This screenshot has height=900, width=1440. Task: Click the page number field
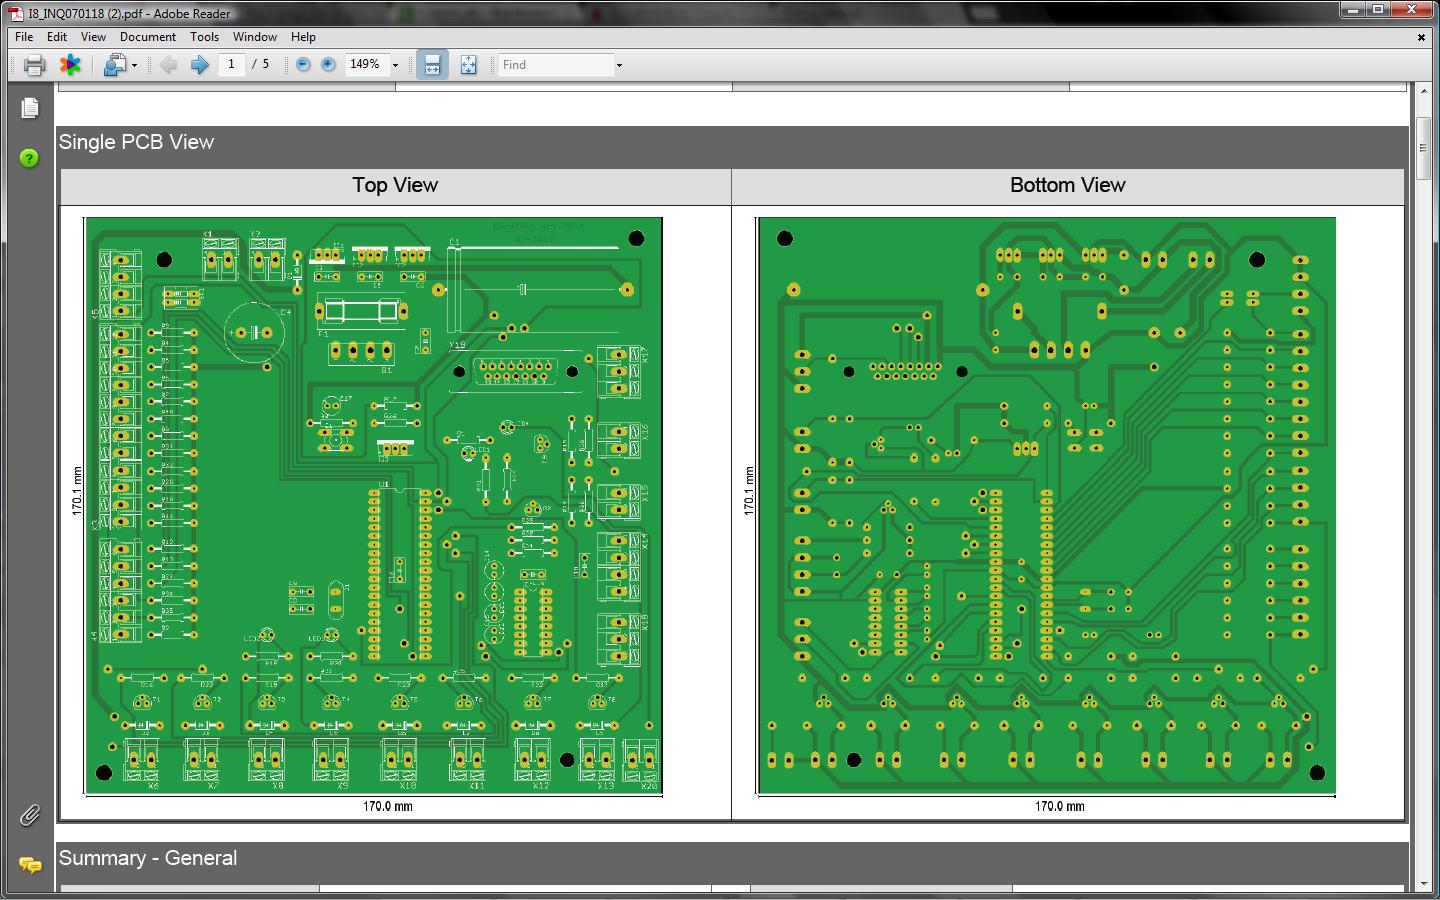[x=231, y=65]
